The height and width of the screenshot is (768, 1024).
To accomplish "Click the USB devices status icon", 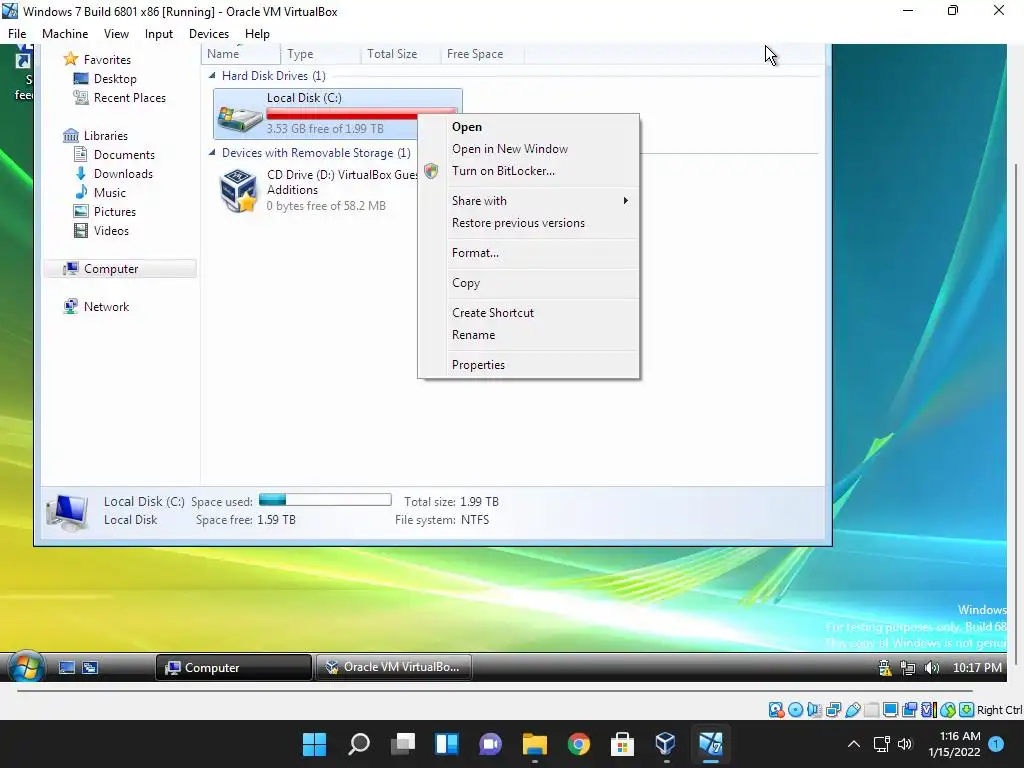I will [852, 710].
